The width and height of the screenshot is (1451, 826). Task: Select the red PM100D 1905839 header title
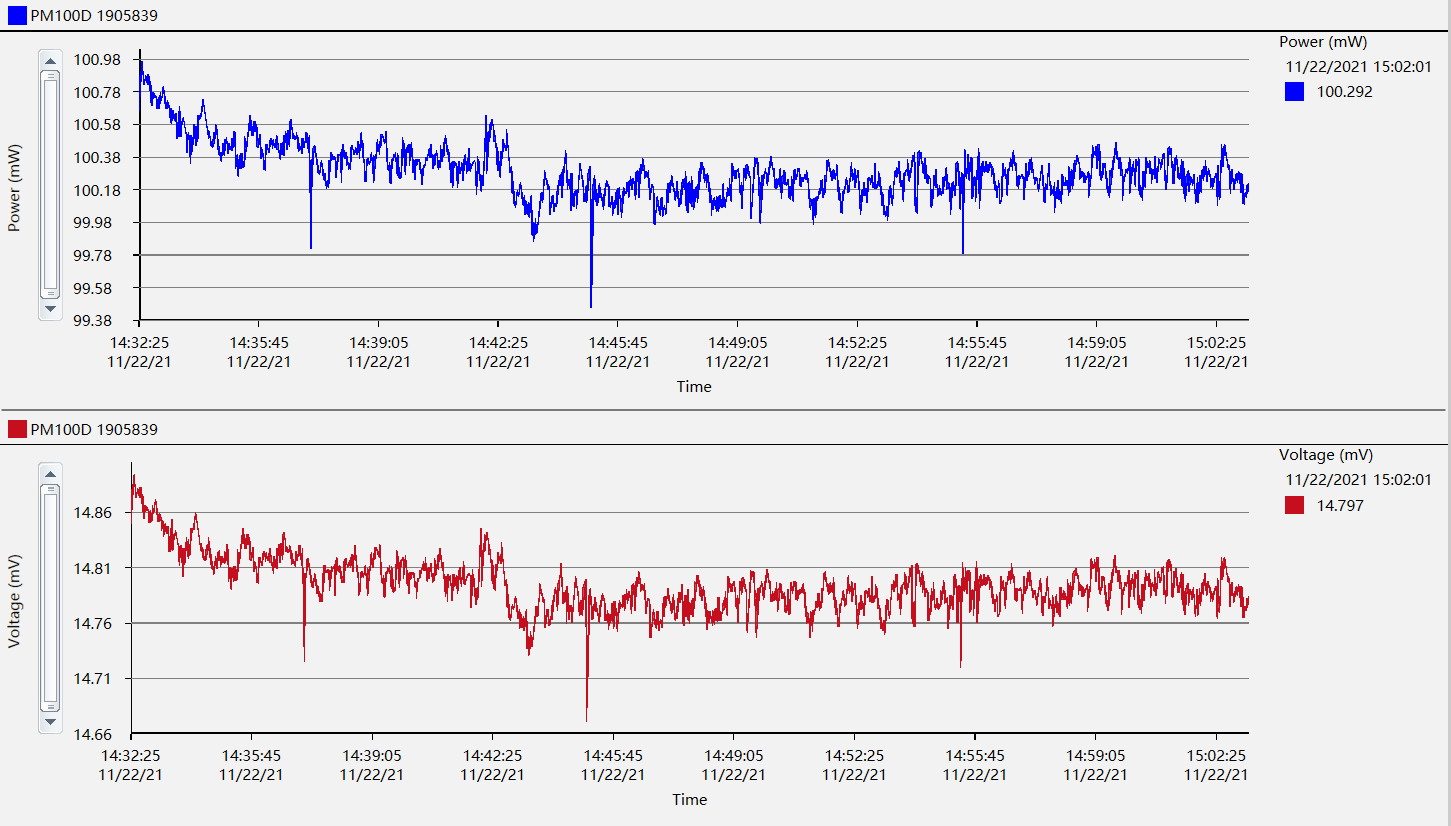click(94, 429)
